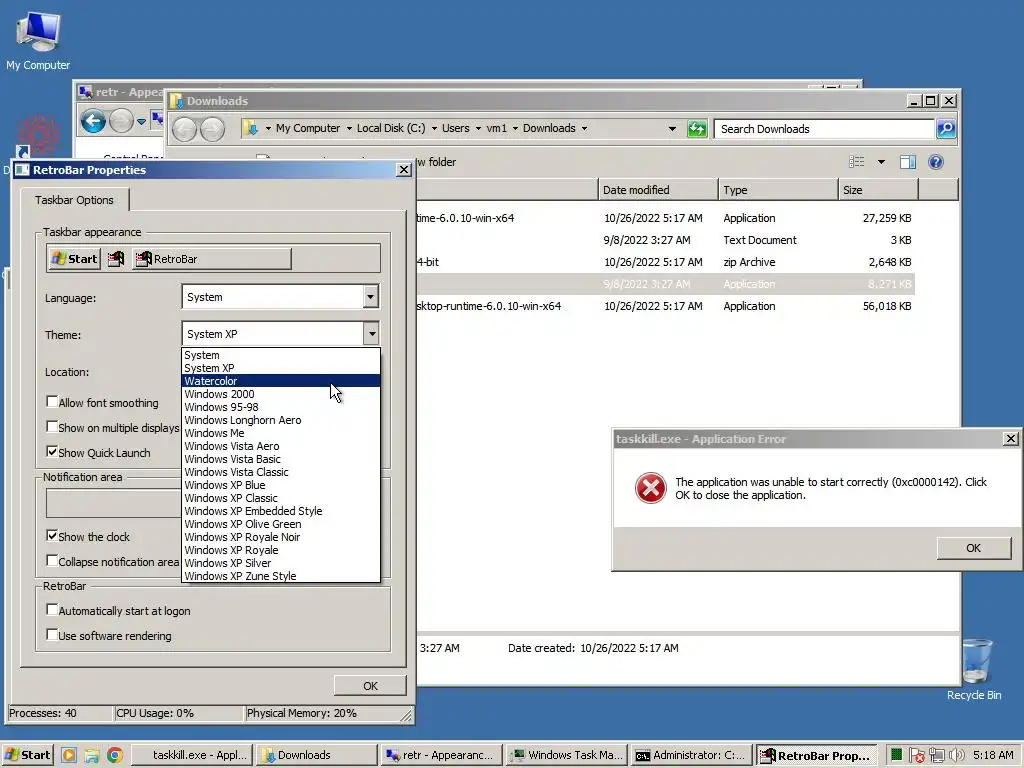Click forward arrow in retr Appearance window
The image size is (1024, 768).
[x=121, y=121]
